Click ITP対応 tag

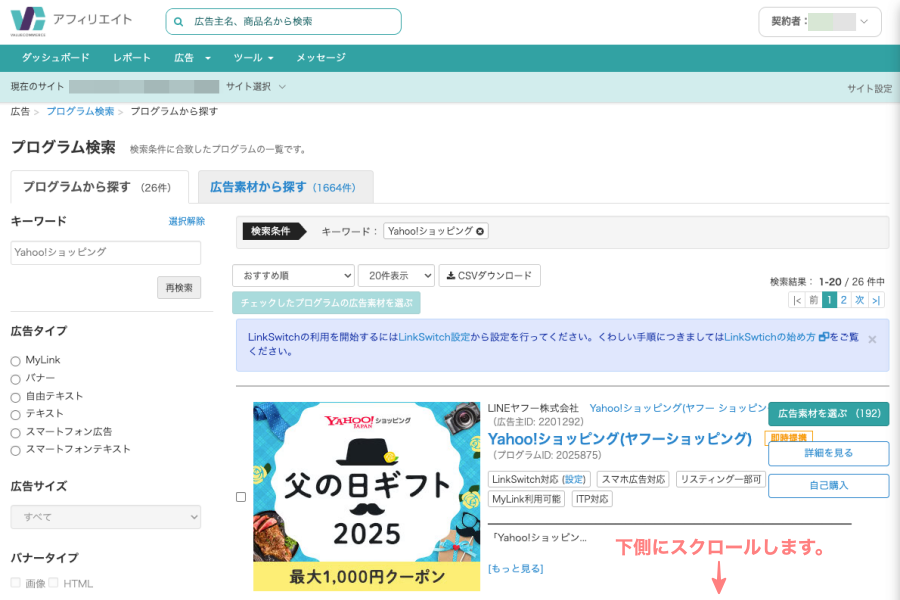pos(592,499)
